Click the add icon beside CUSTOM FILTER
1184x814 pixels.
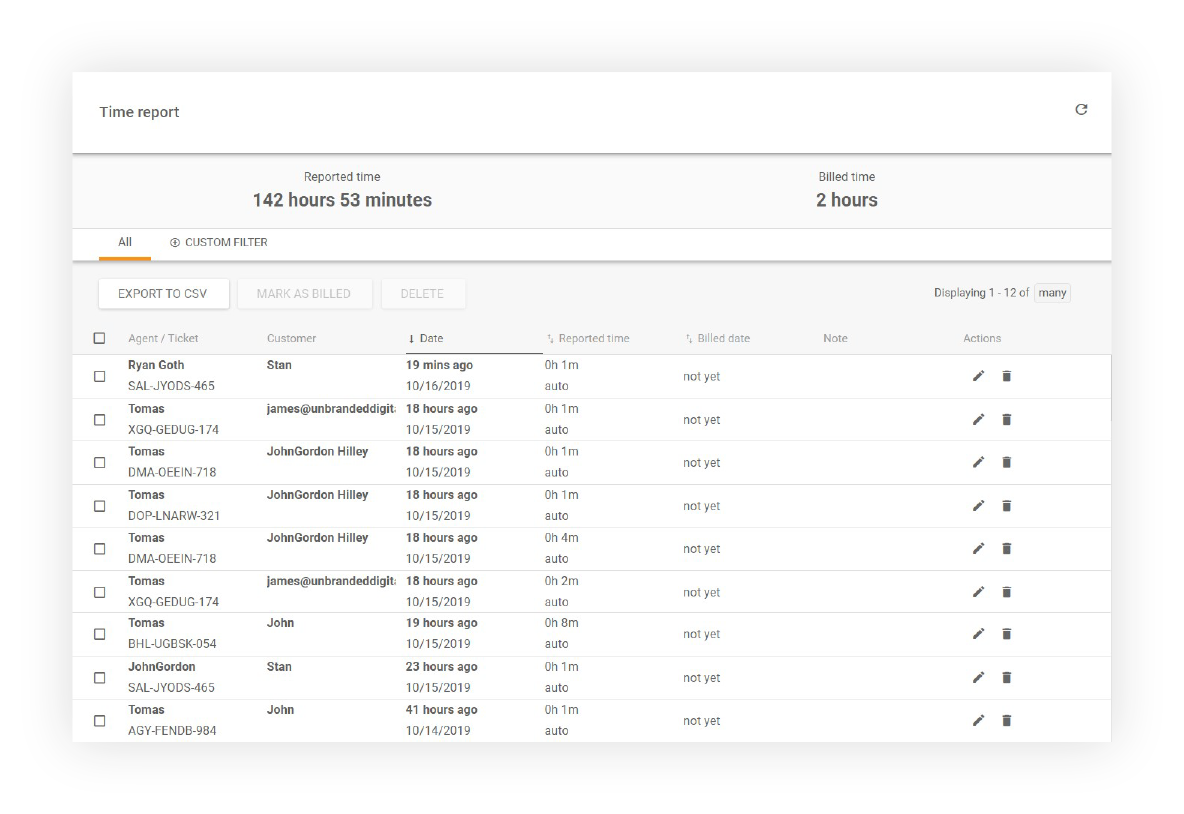tap(176, 242)
